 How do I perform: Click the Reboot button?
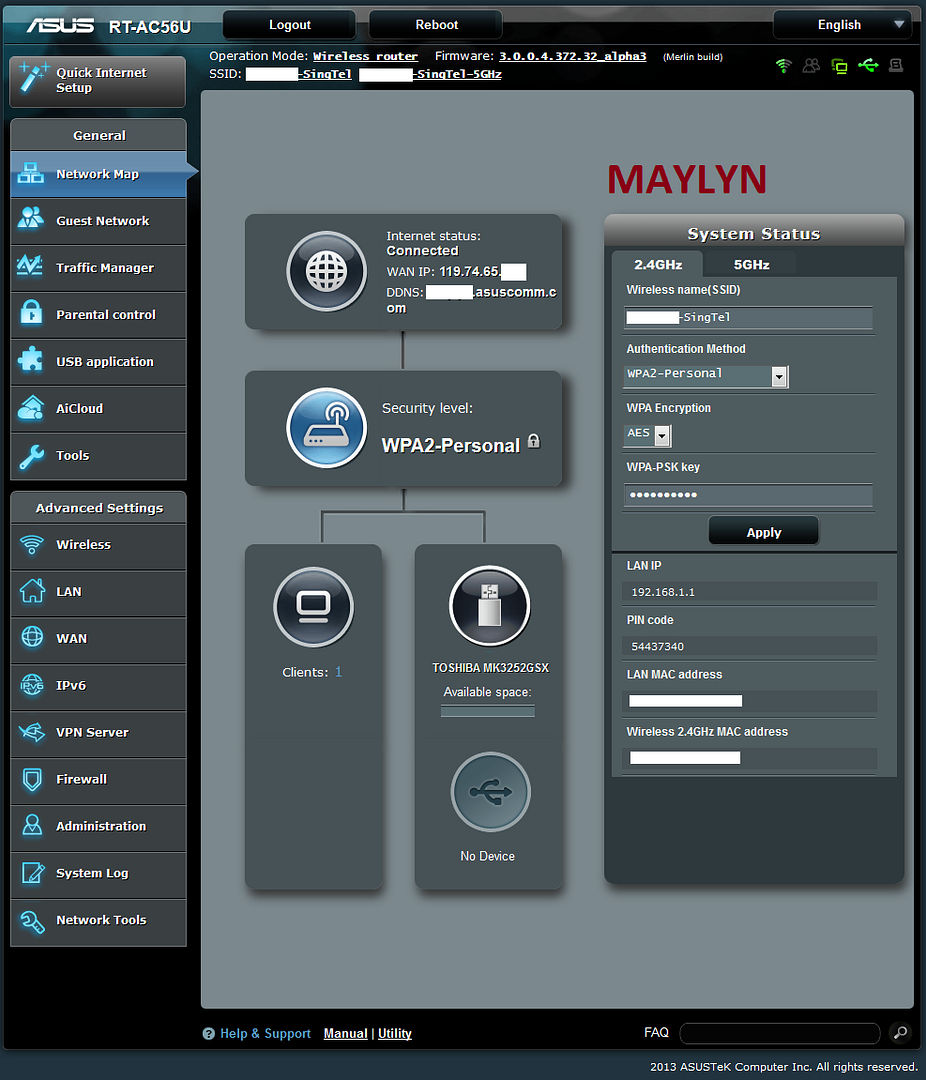pos(436,25)
